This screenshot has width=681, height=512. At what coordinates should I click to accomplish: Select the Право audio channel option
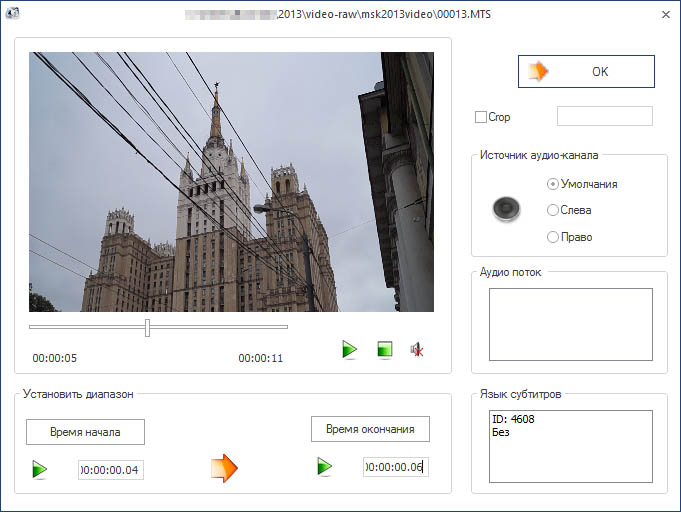569,237
